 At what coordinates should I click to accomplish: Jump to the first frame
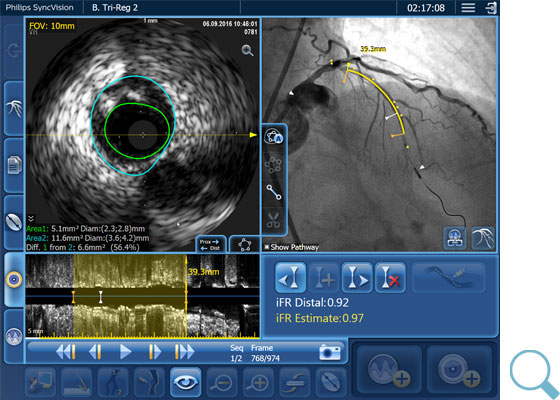click(x=66, y=352)
